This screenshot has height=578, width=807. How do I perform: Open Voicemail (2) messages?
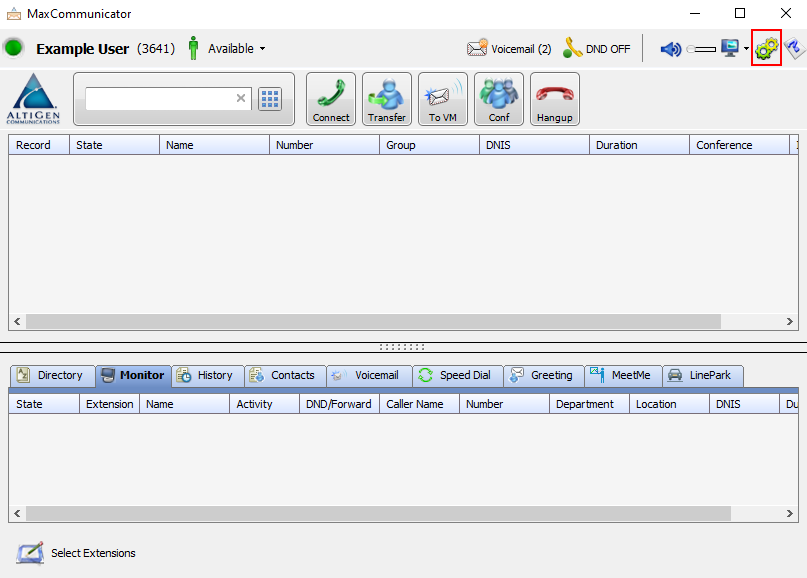point(510,48)
